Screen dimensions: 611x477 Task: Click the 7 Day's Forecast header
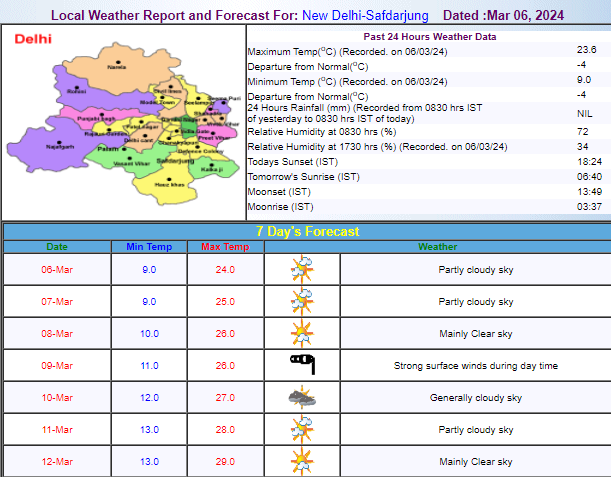(x=305, y=231)
